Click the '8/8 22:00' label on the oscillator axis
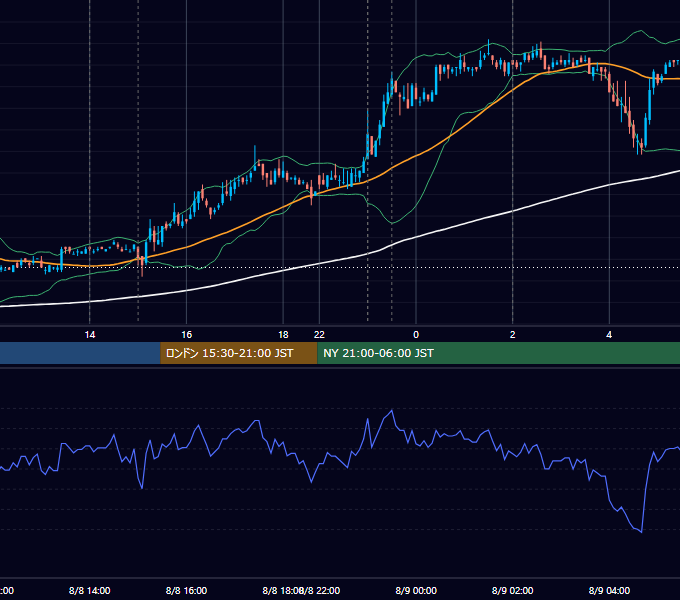Screen dimensions: 680x600 coord(322,590)
